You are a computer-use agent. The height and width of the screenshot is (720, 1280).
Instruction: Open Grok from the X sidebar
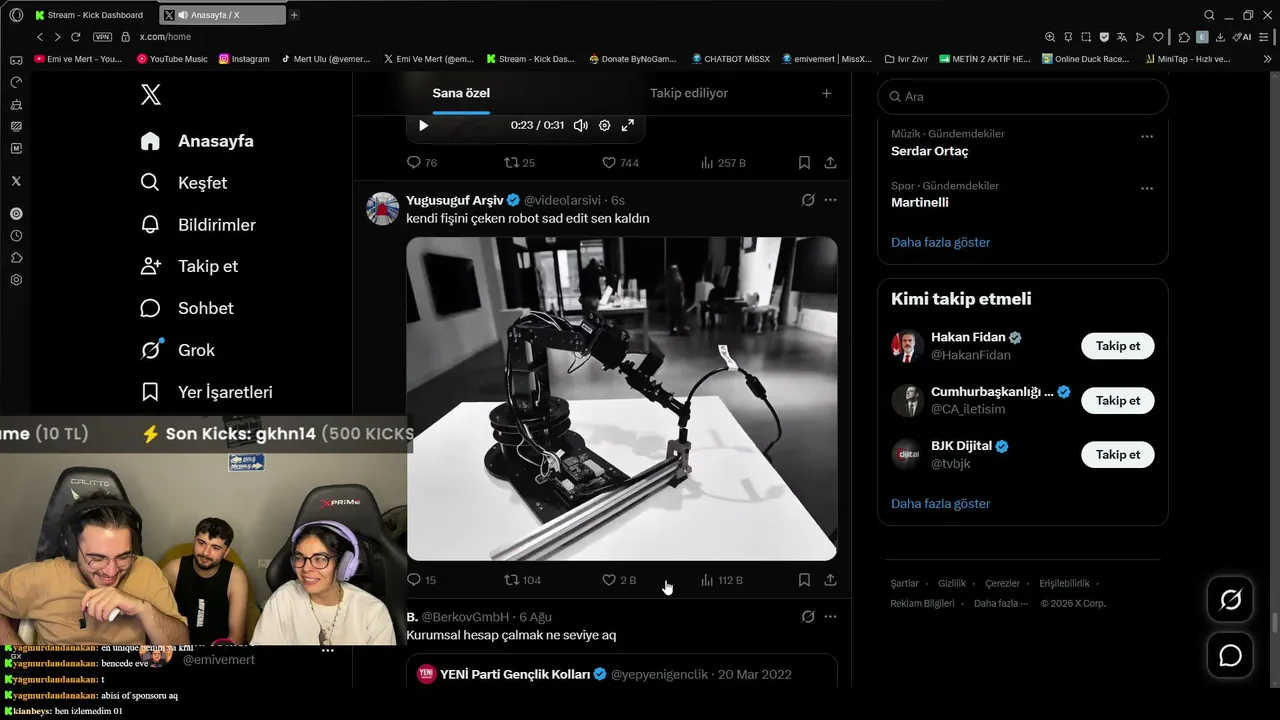pos(178,350)
